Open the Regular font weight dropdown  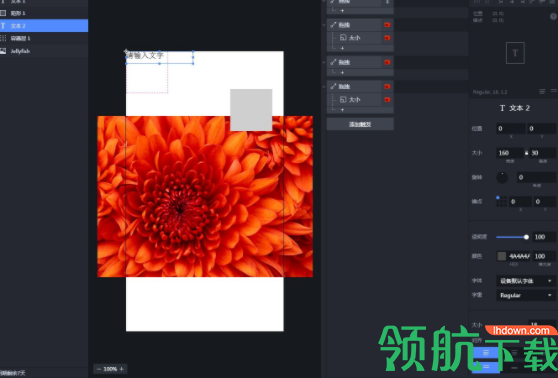click(526, 295)
